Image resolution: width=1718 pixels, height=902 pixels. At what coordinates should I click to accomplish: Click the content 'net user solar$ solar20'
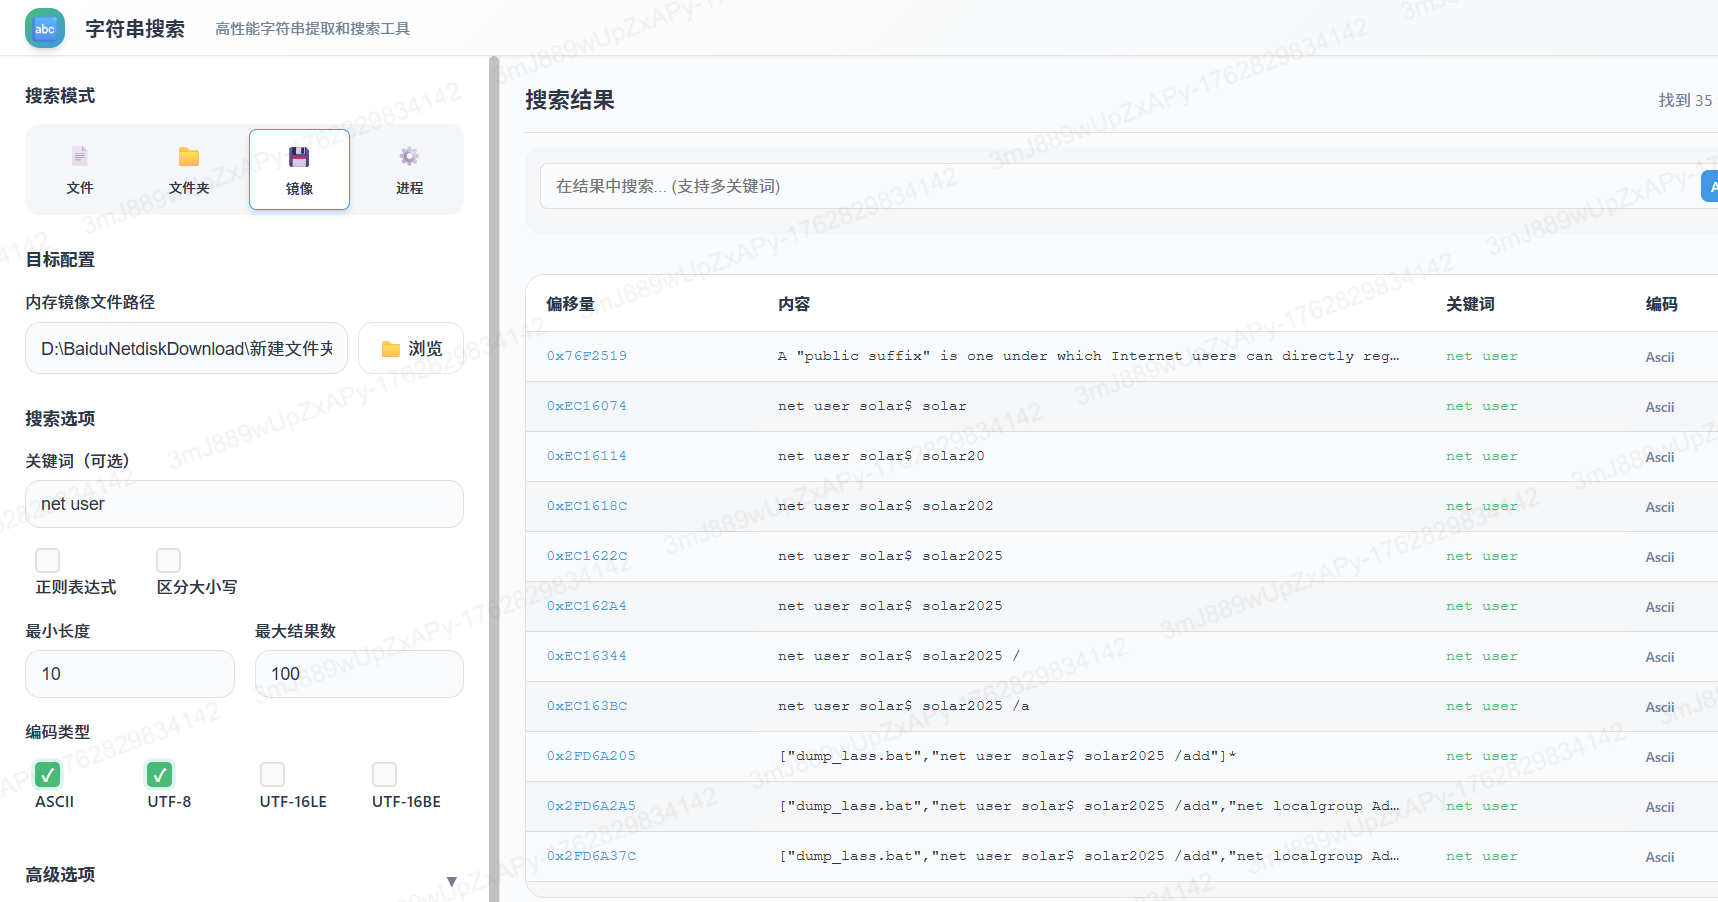(881, 456)
